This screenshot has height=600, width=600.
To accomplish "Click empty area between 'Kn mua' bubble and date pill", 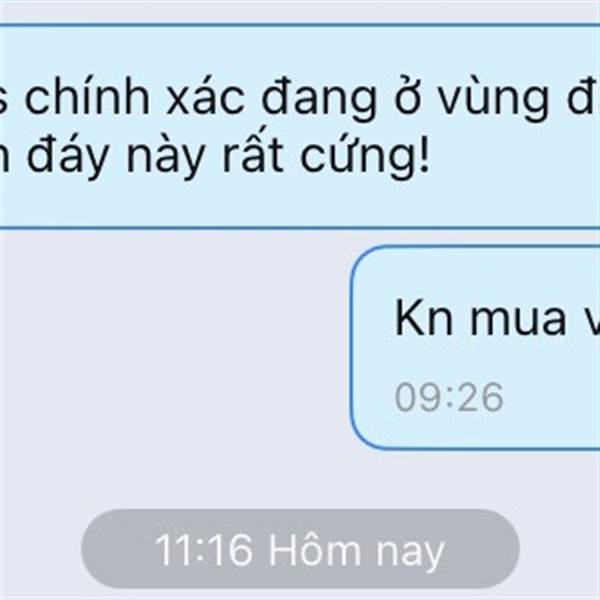I will coord(300,478).
